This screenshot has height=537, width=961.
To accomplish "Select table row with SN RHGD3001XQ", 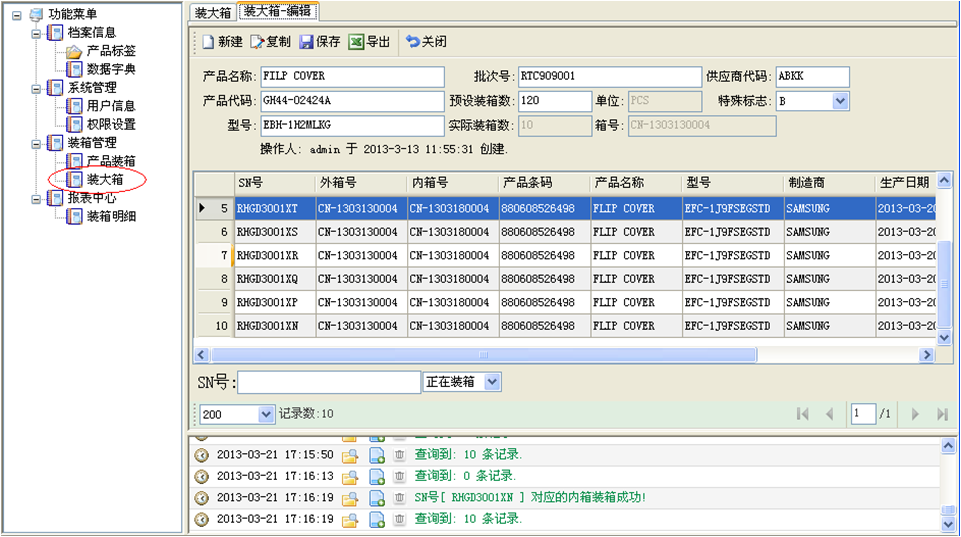I will [x=267, y=279].
